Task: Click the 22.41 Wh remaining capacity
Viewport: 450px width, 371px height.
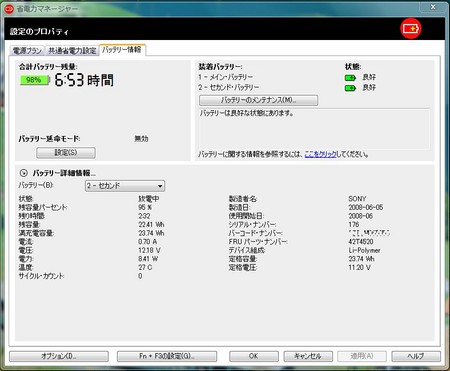Action: [151, 225]
